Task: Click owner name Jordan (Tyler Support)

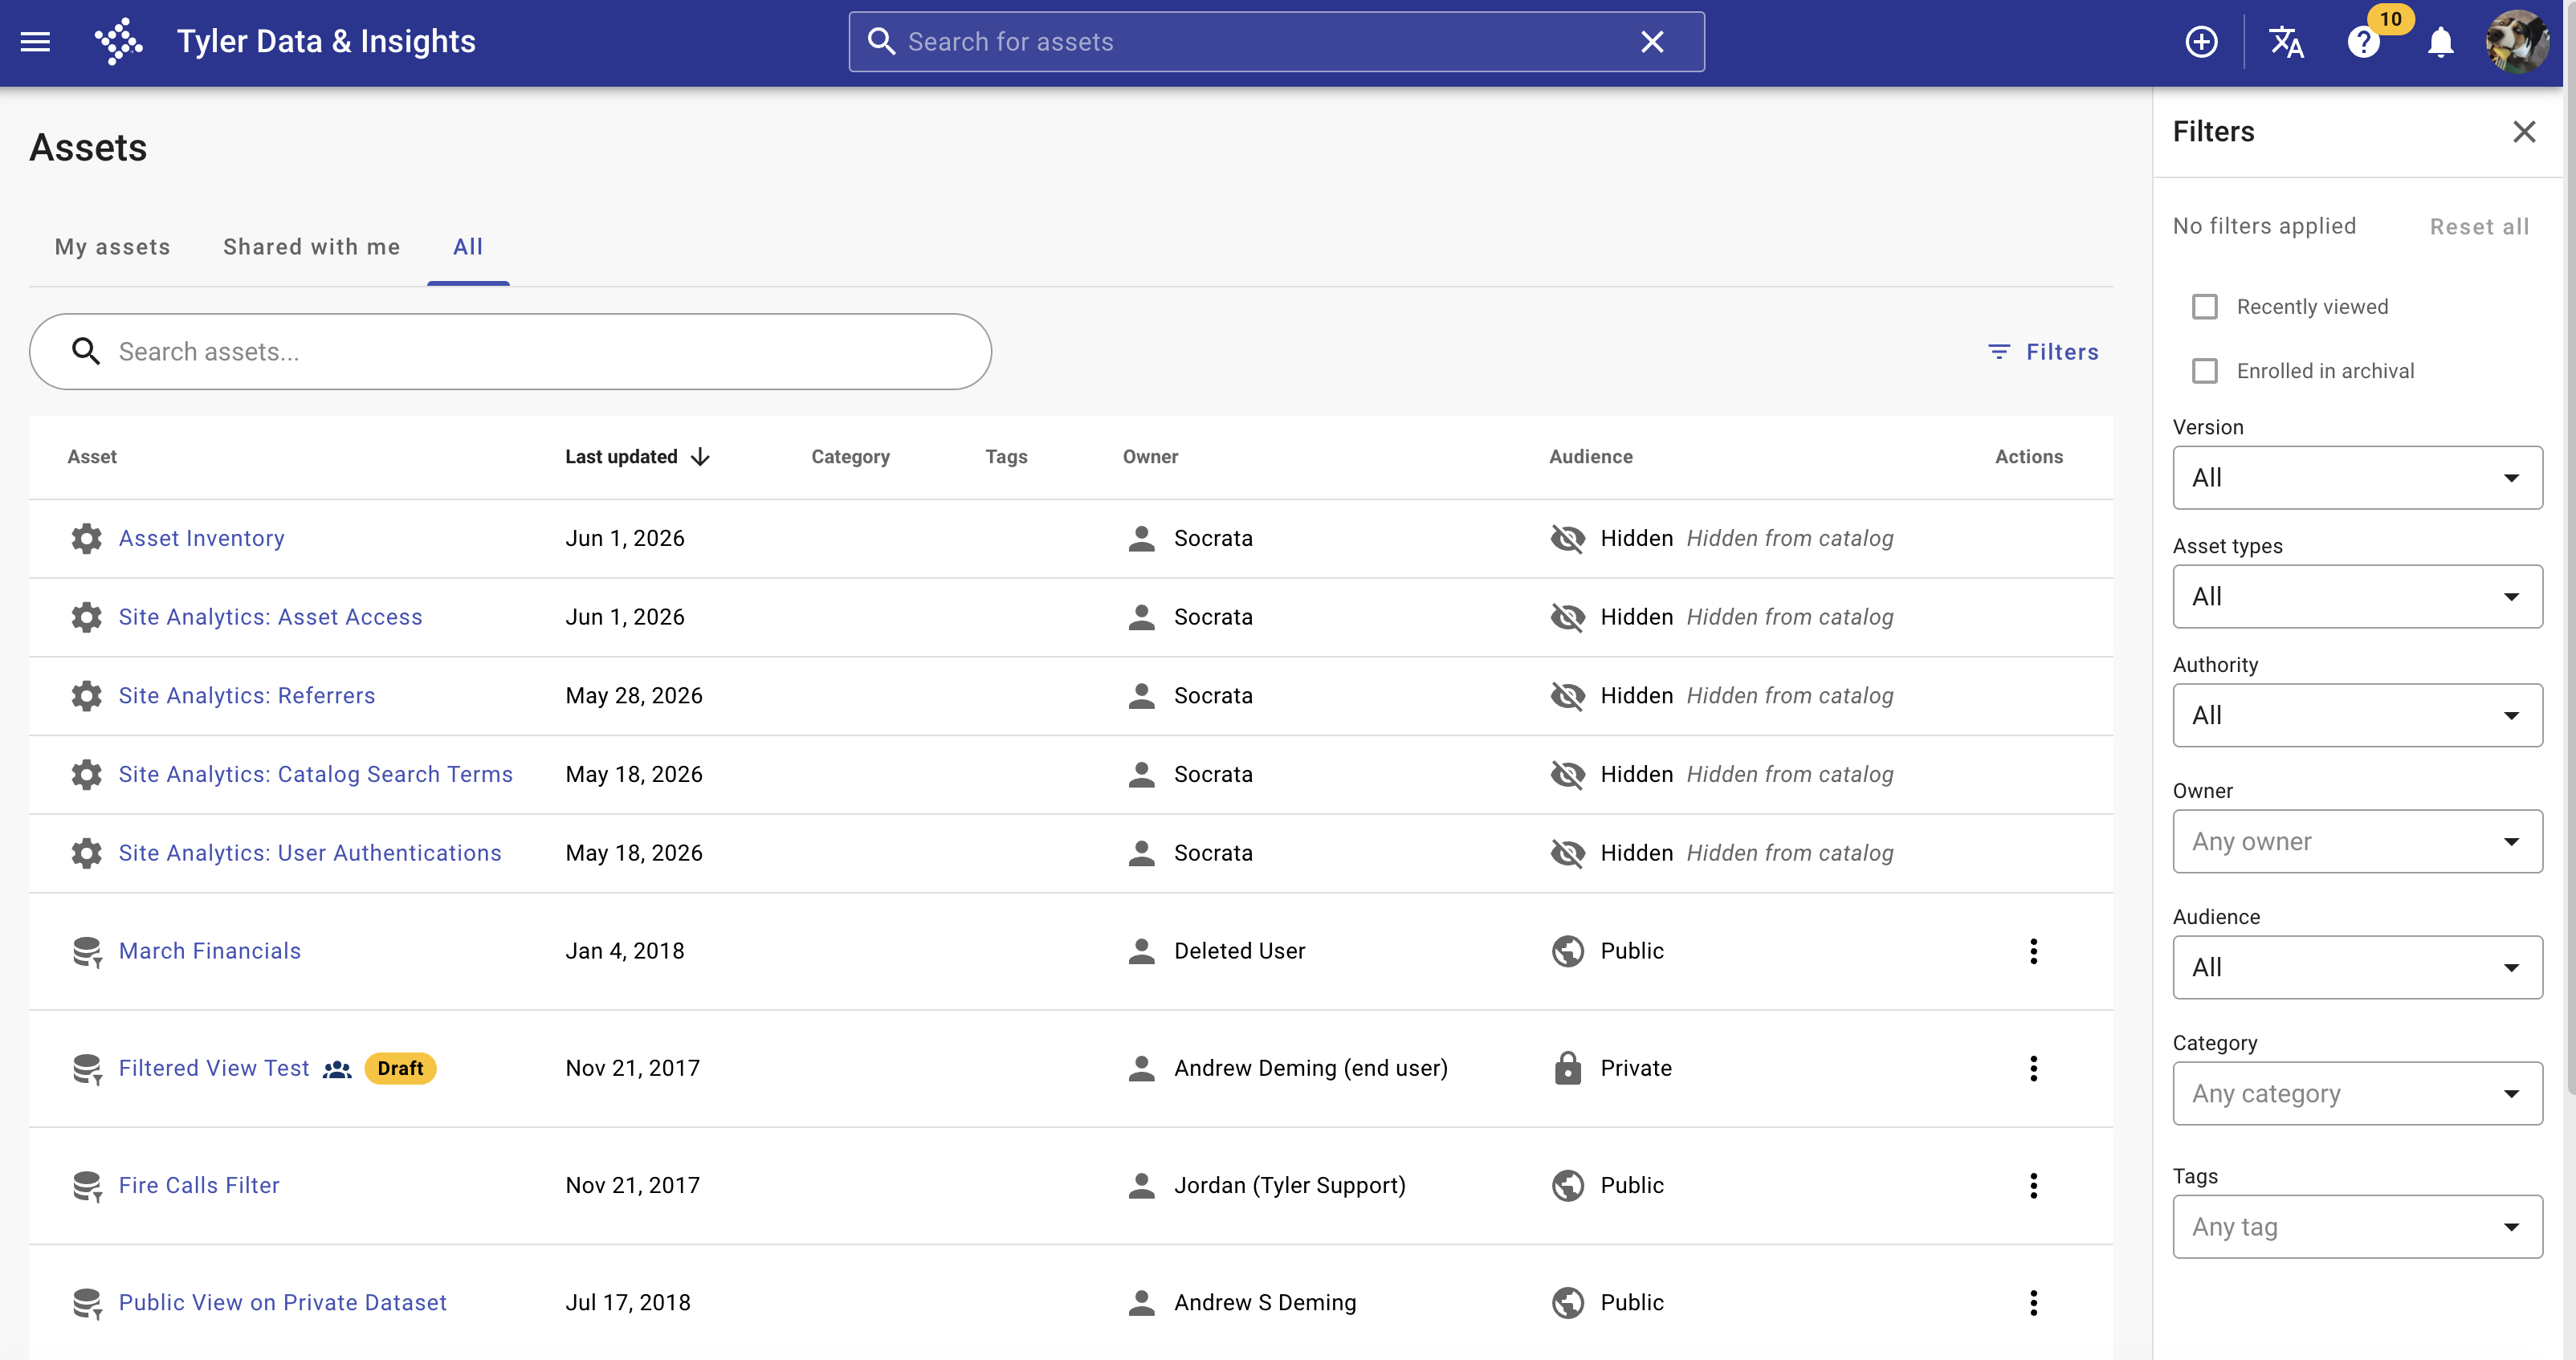Action: tap(1290, 1185)
